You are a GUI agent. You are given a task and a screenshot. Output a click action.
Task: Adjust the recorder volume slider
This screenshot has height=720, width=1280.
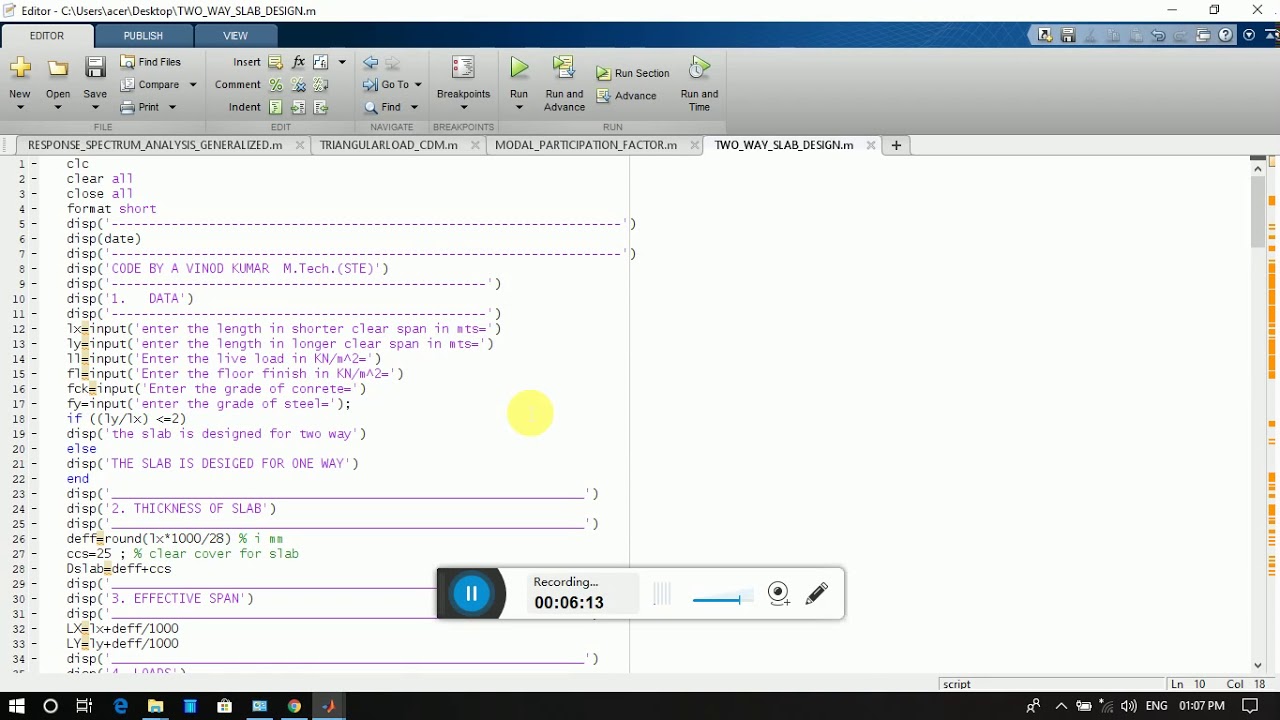(x=722, y=599)
